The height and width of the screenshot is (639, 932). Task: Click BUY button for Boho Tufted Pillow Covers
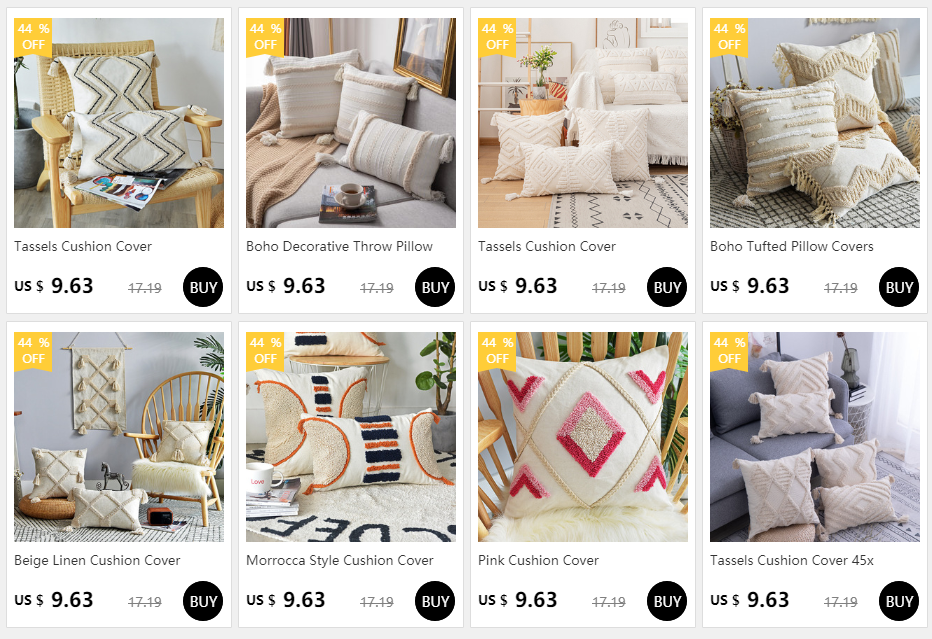899,287
